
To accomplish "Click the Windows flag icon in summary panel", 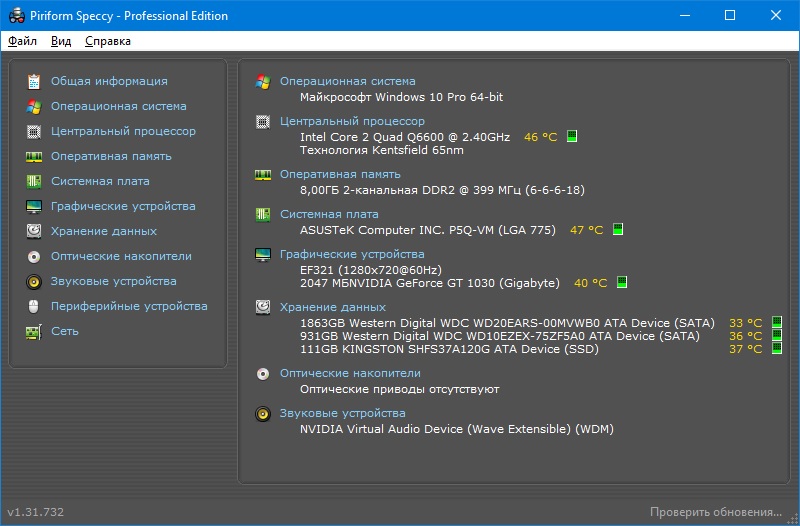I will coord(263,82).
